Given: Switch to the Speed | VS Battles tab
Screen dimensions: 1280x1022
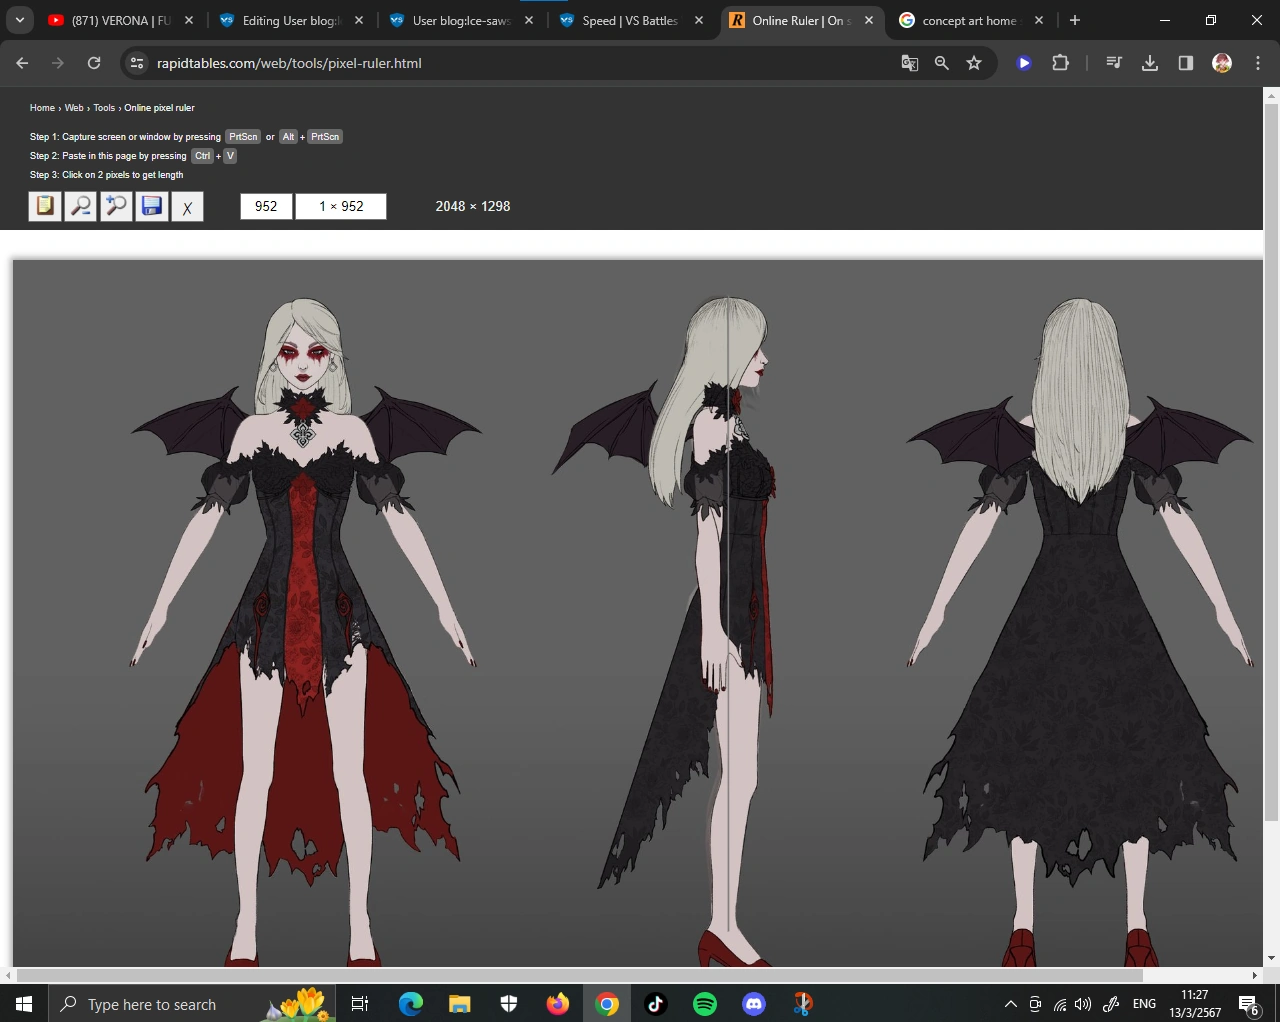Looking at the screenshot, I should click(x=629, y=20).
